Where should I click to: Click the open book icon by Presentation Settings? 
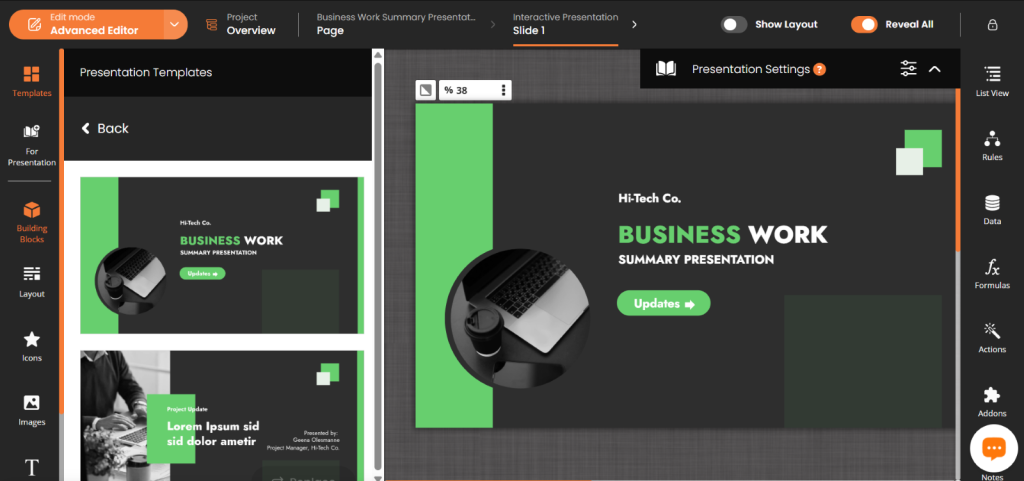[665, 69]
